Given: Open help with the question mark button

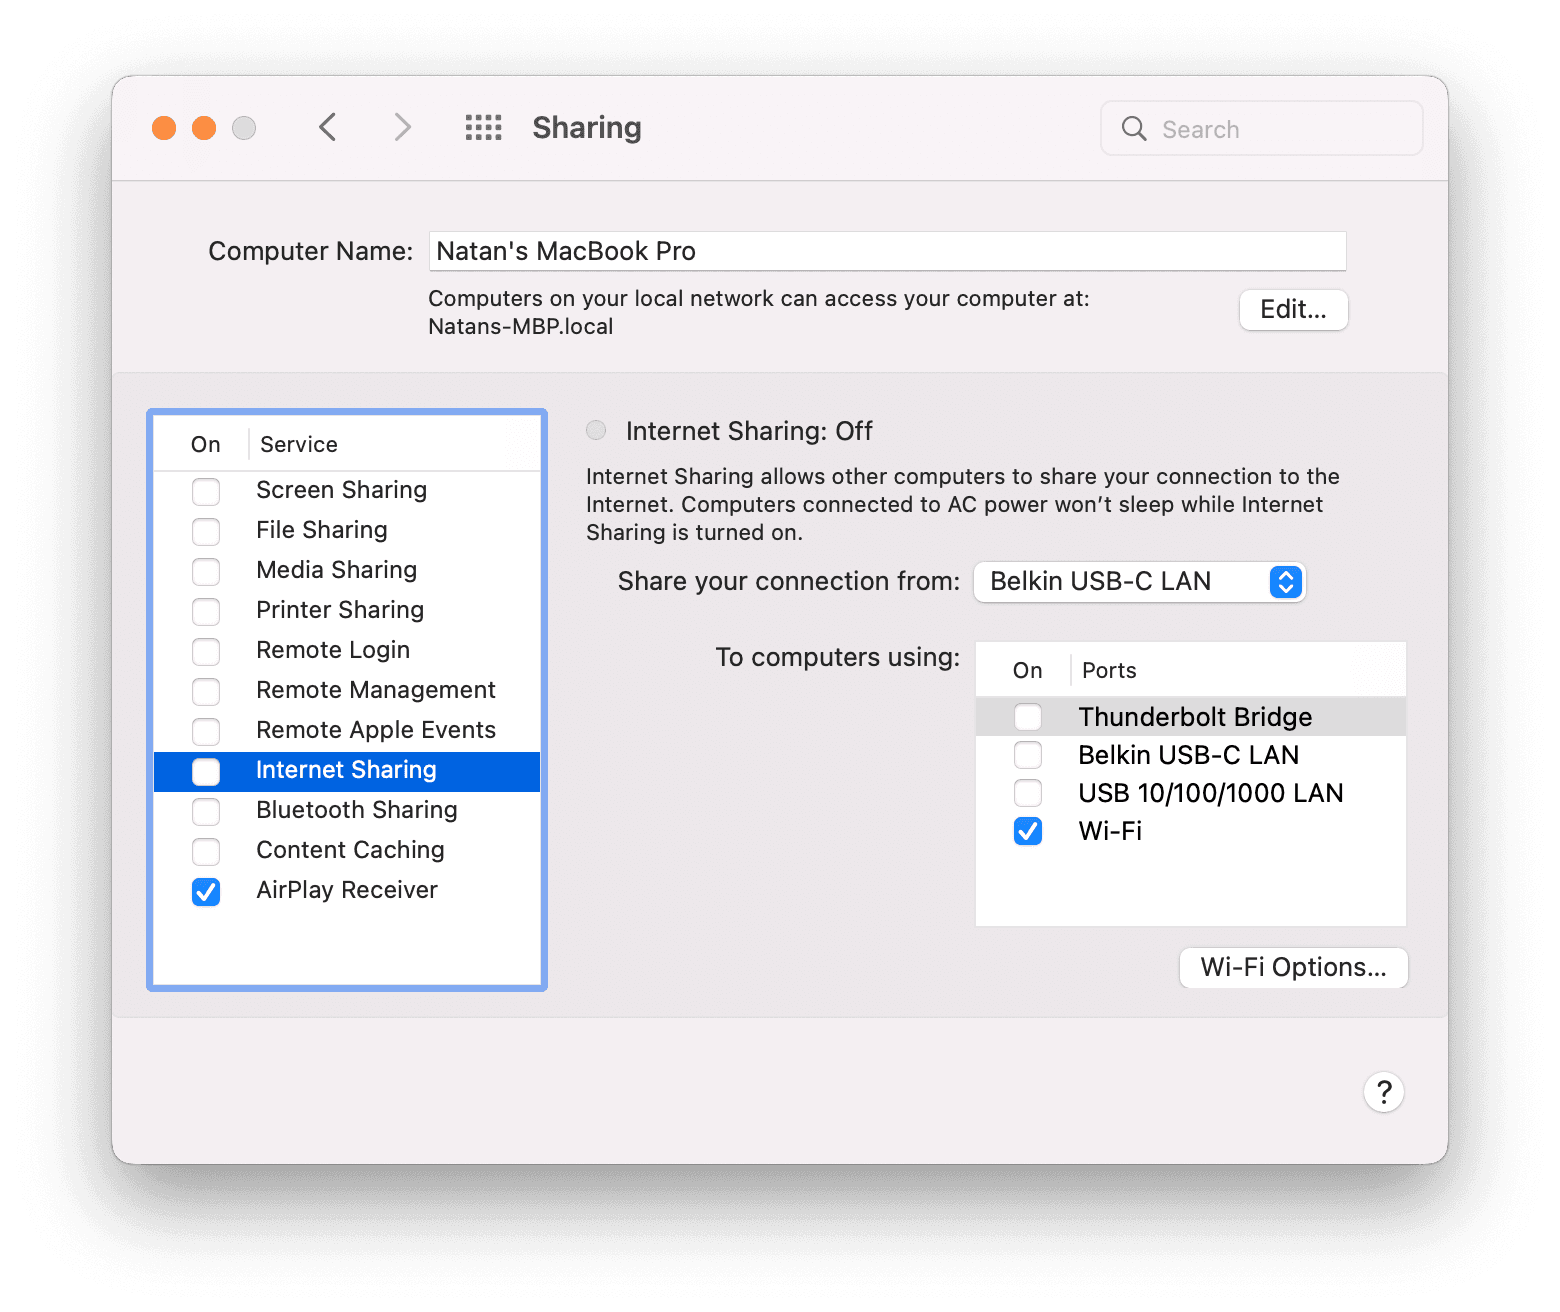Looking at the screenshot, I should (1384, 1092).
